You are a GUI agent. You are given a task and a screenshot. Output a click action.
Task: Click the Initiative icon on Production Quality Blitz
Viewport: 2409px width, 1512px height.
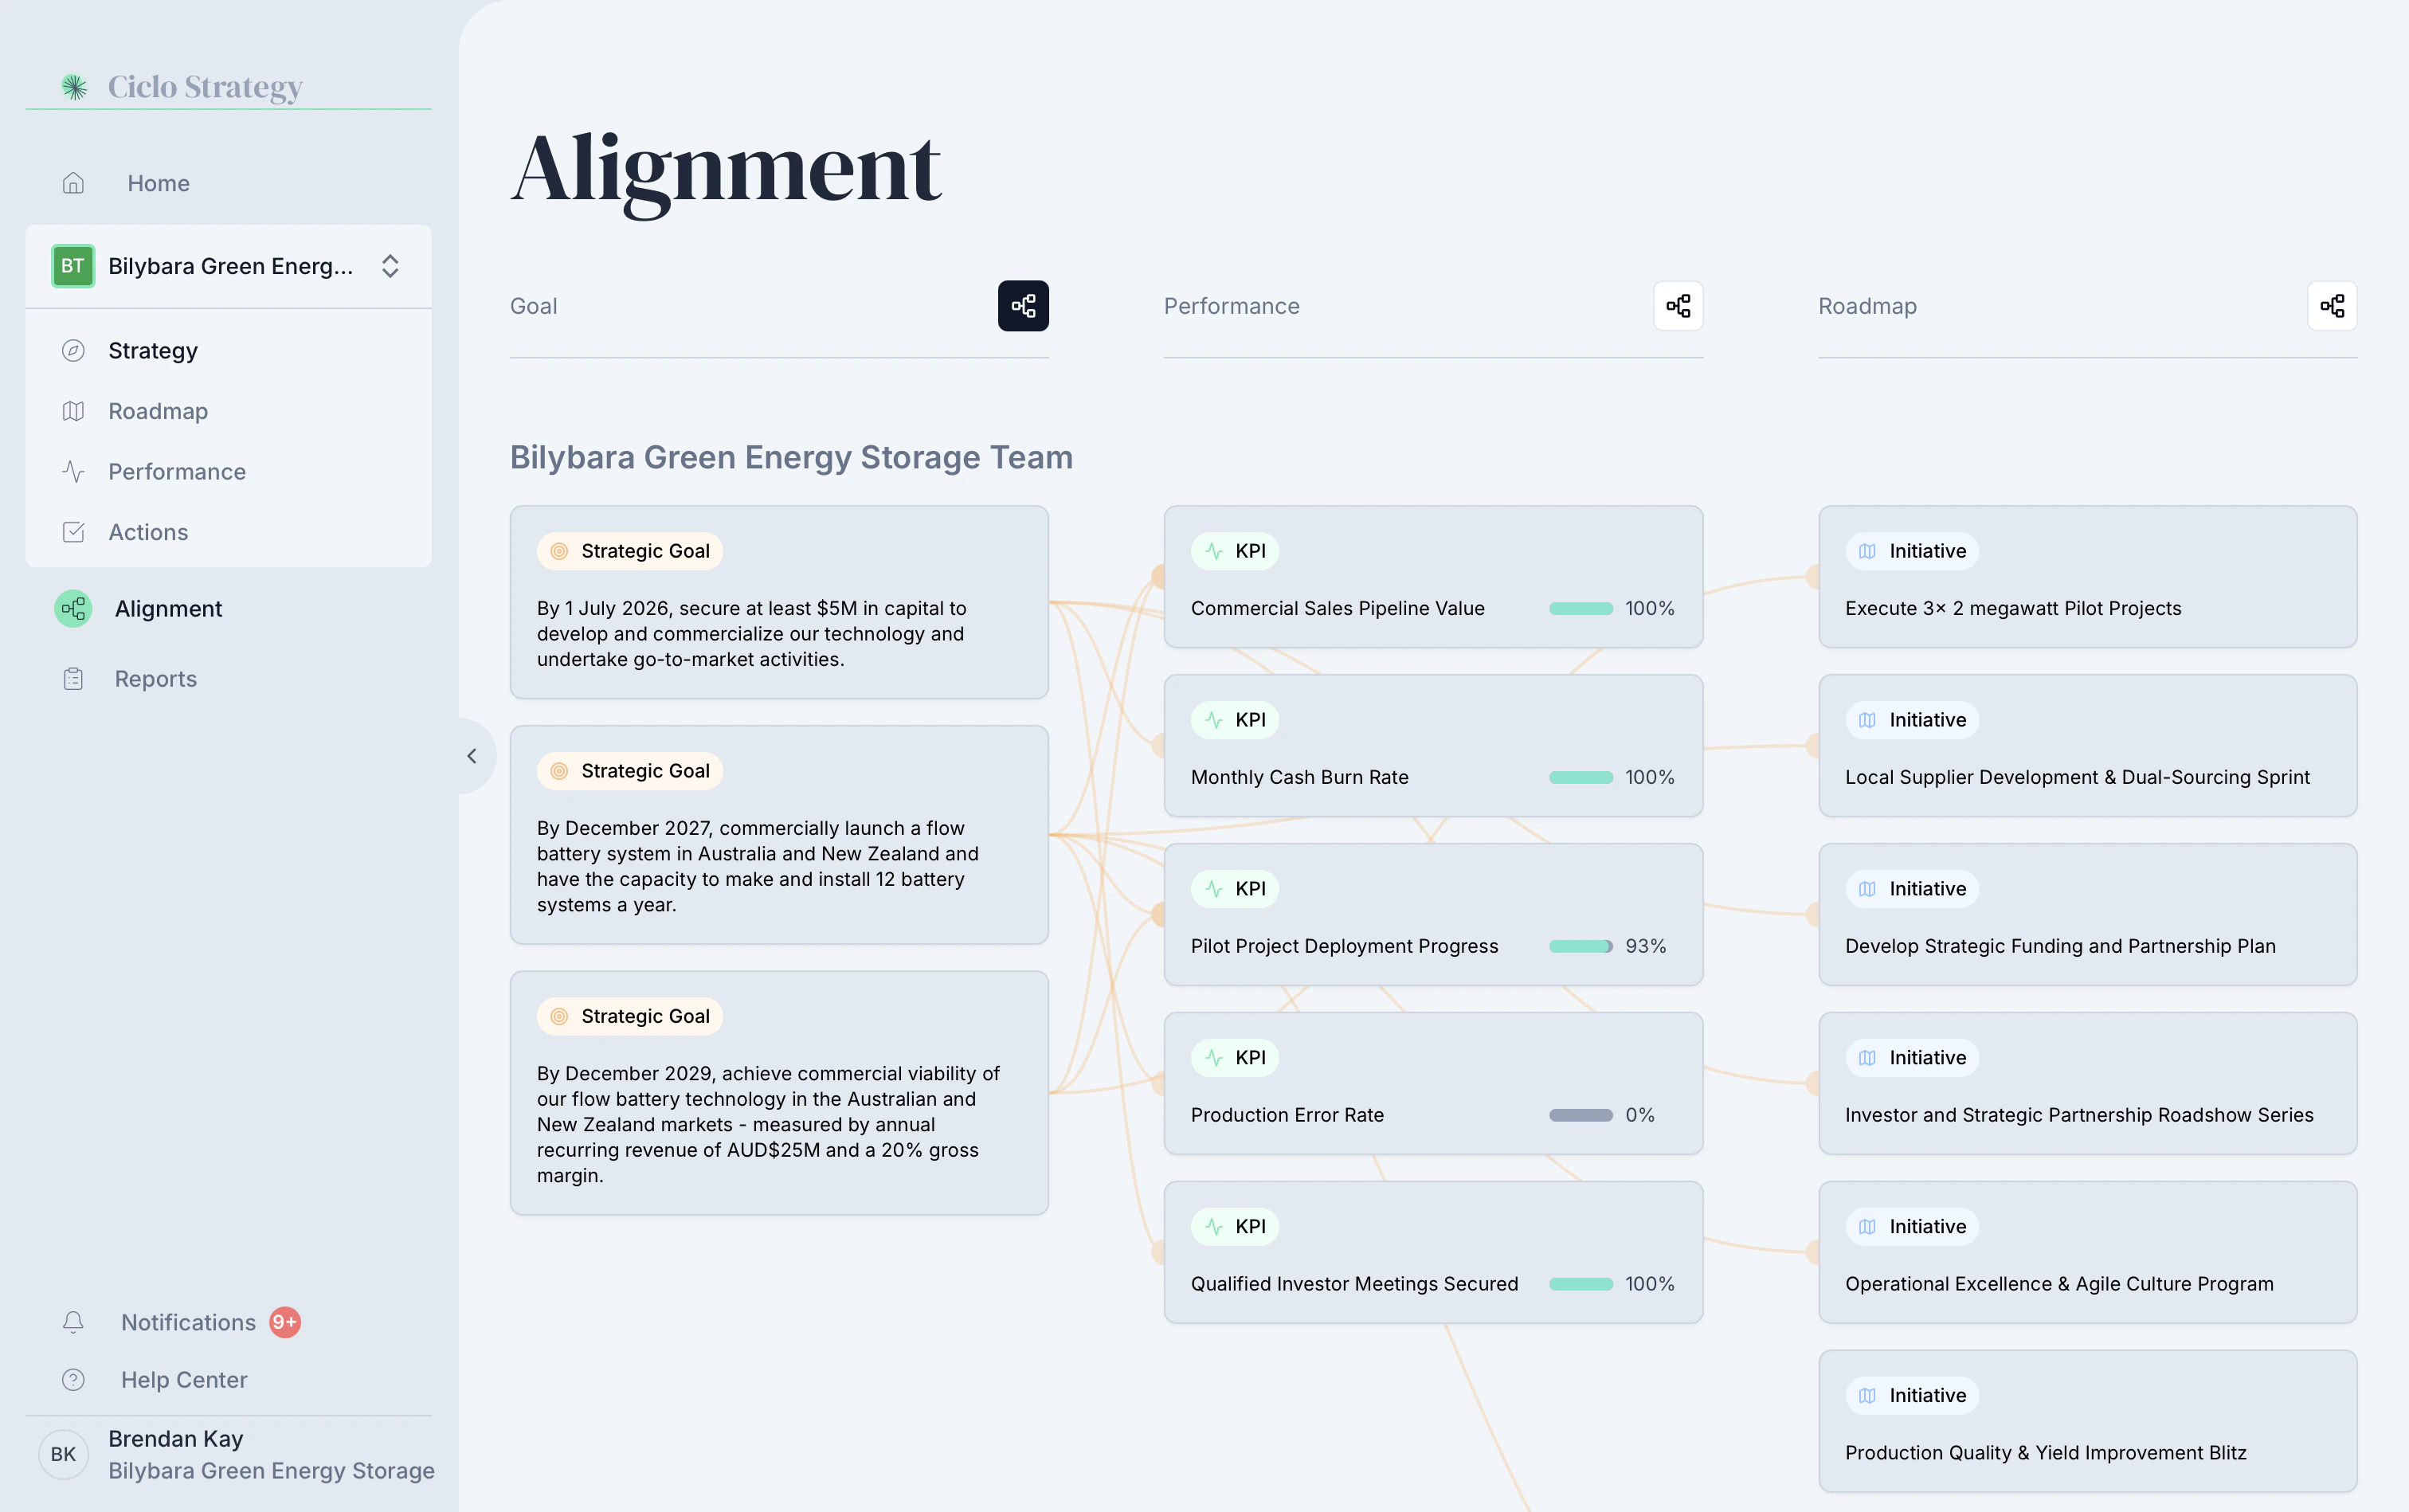click(x=1867, y=1396)
